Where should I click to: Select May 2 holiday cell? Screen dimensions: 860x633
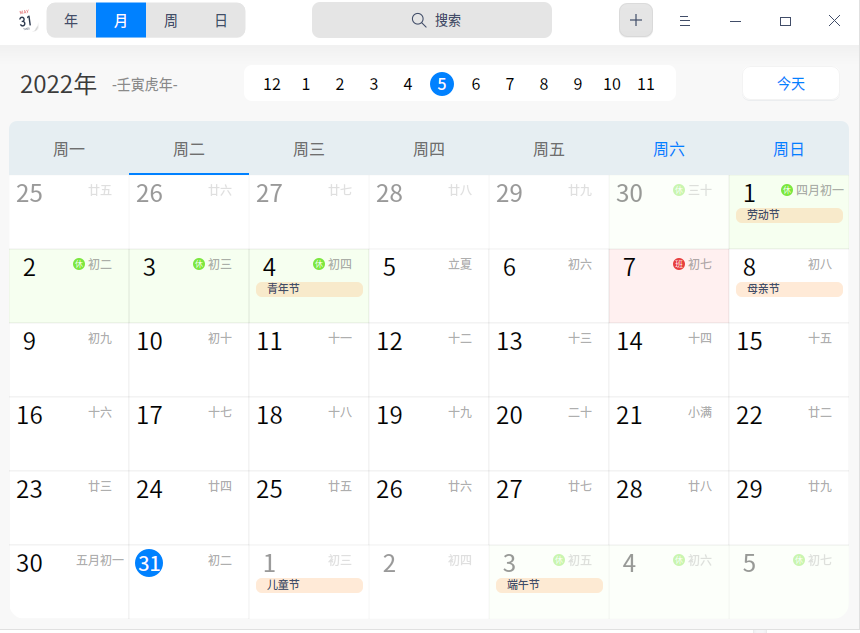point(69,286)
